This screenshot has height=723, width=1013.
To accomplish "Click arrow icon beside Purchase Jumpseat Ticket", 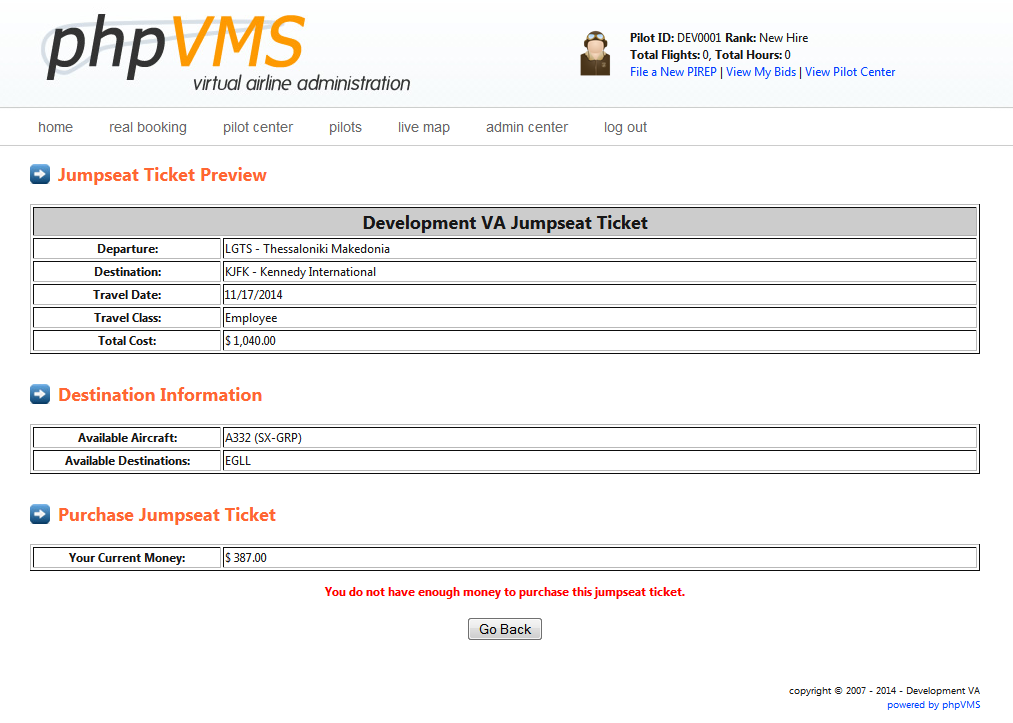I will click(40, 514).
